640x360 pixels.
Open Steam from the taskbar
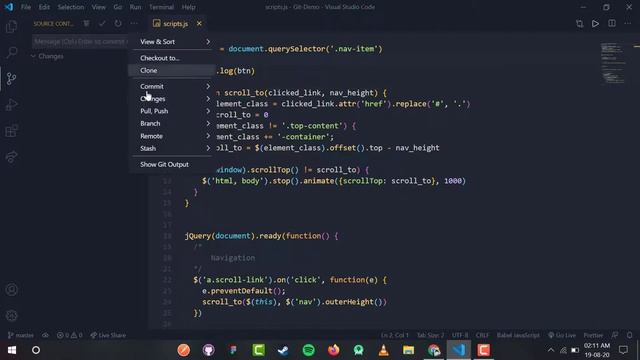(283, 350)
